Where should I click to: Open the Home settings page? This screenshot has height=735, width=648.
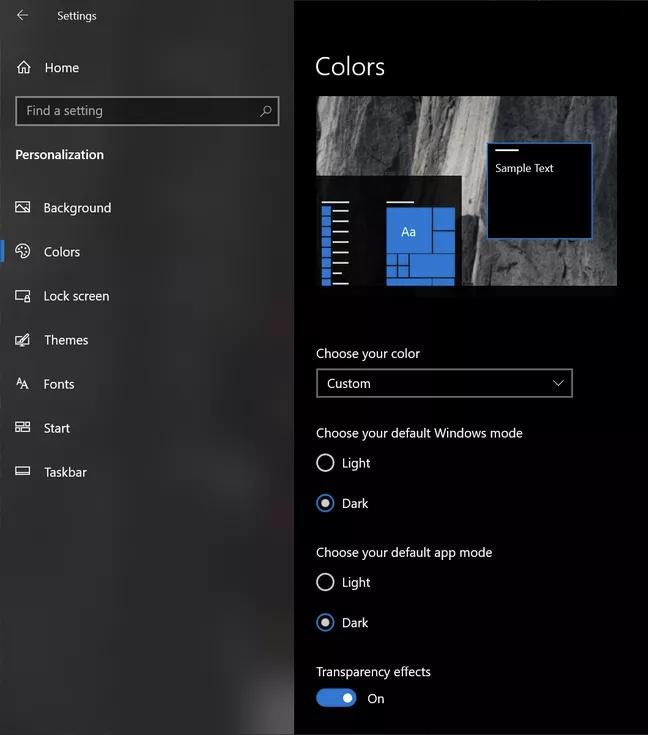pyautogui.click(x=61, y=68)
